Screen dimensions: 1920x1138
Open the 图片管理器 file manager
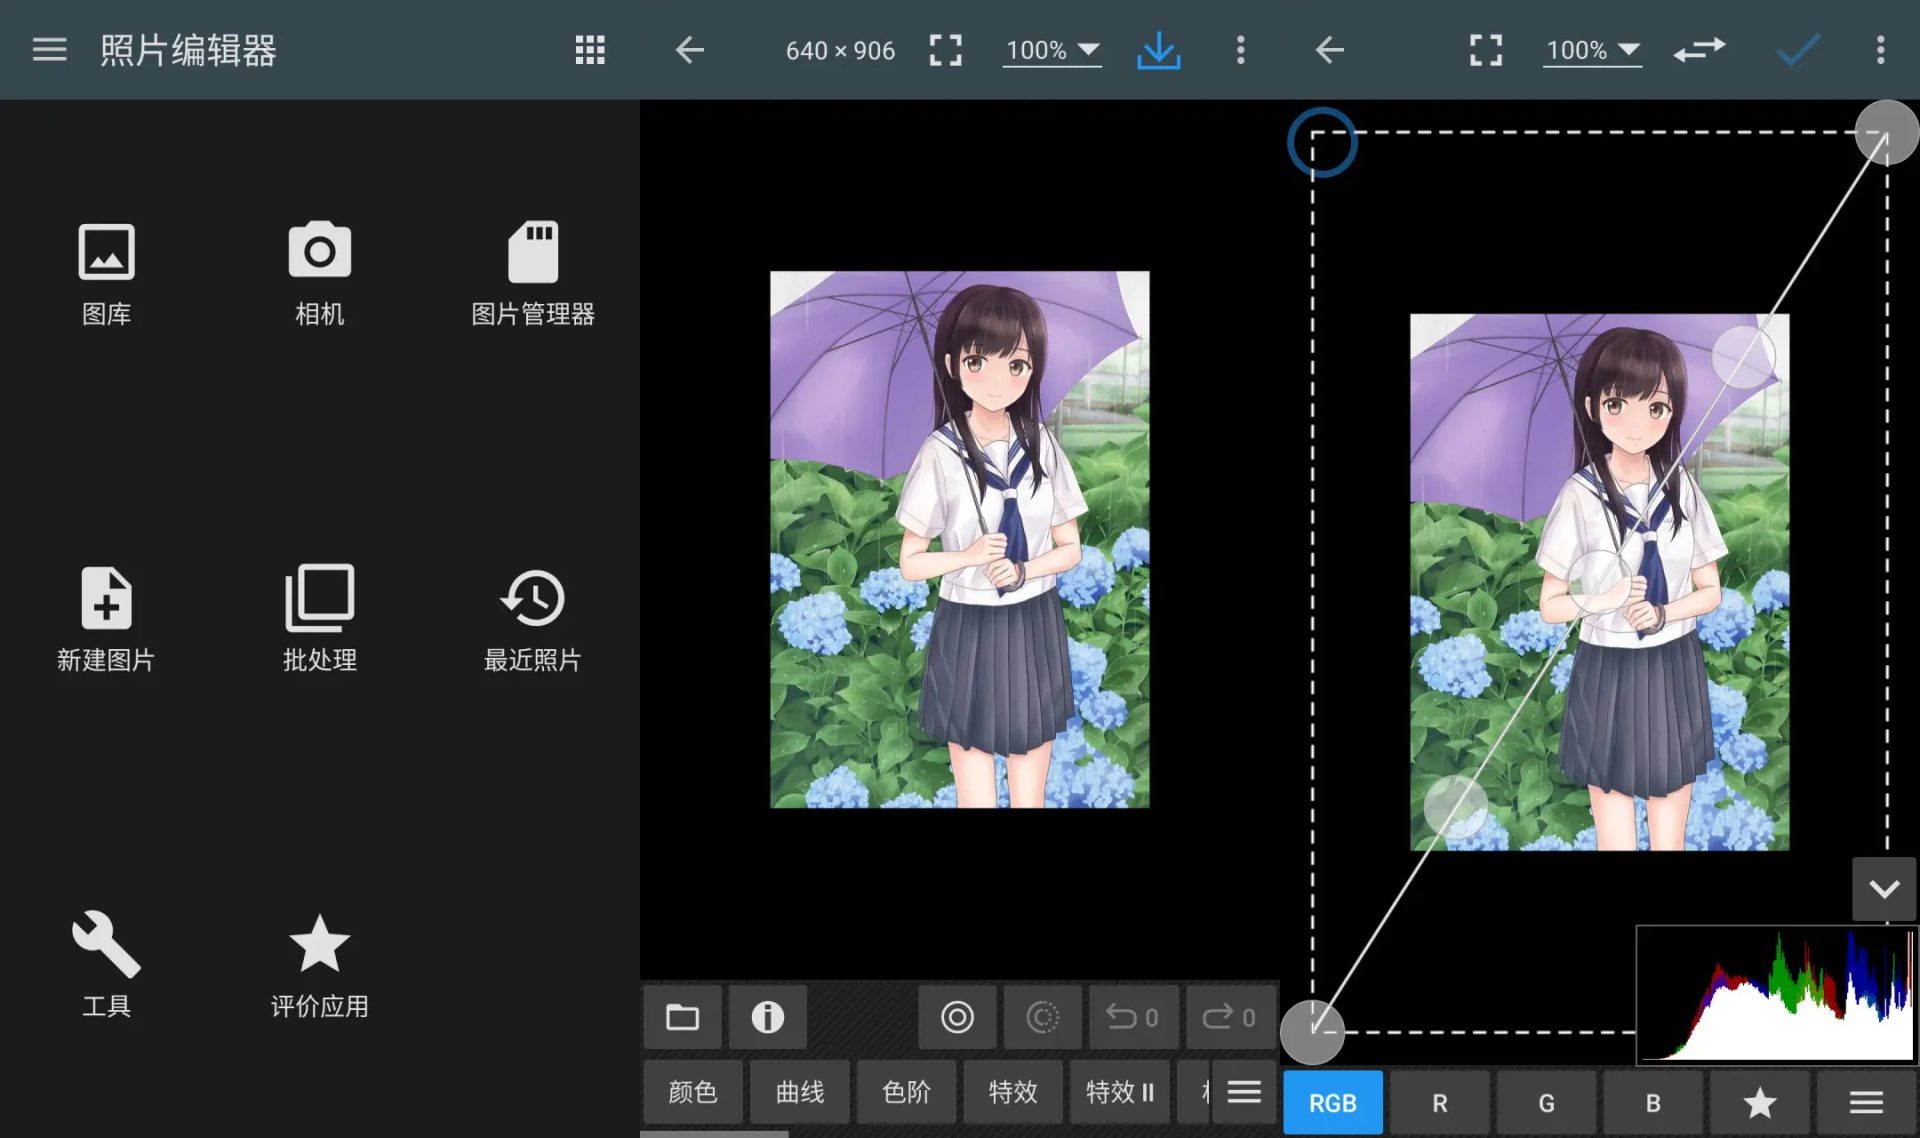(532, 273)
